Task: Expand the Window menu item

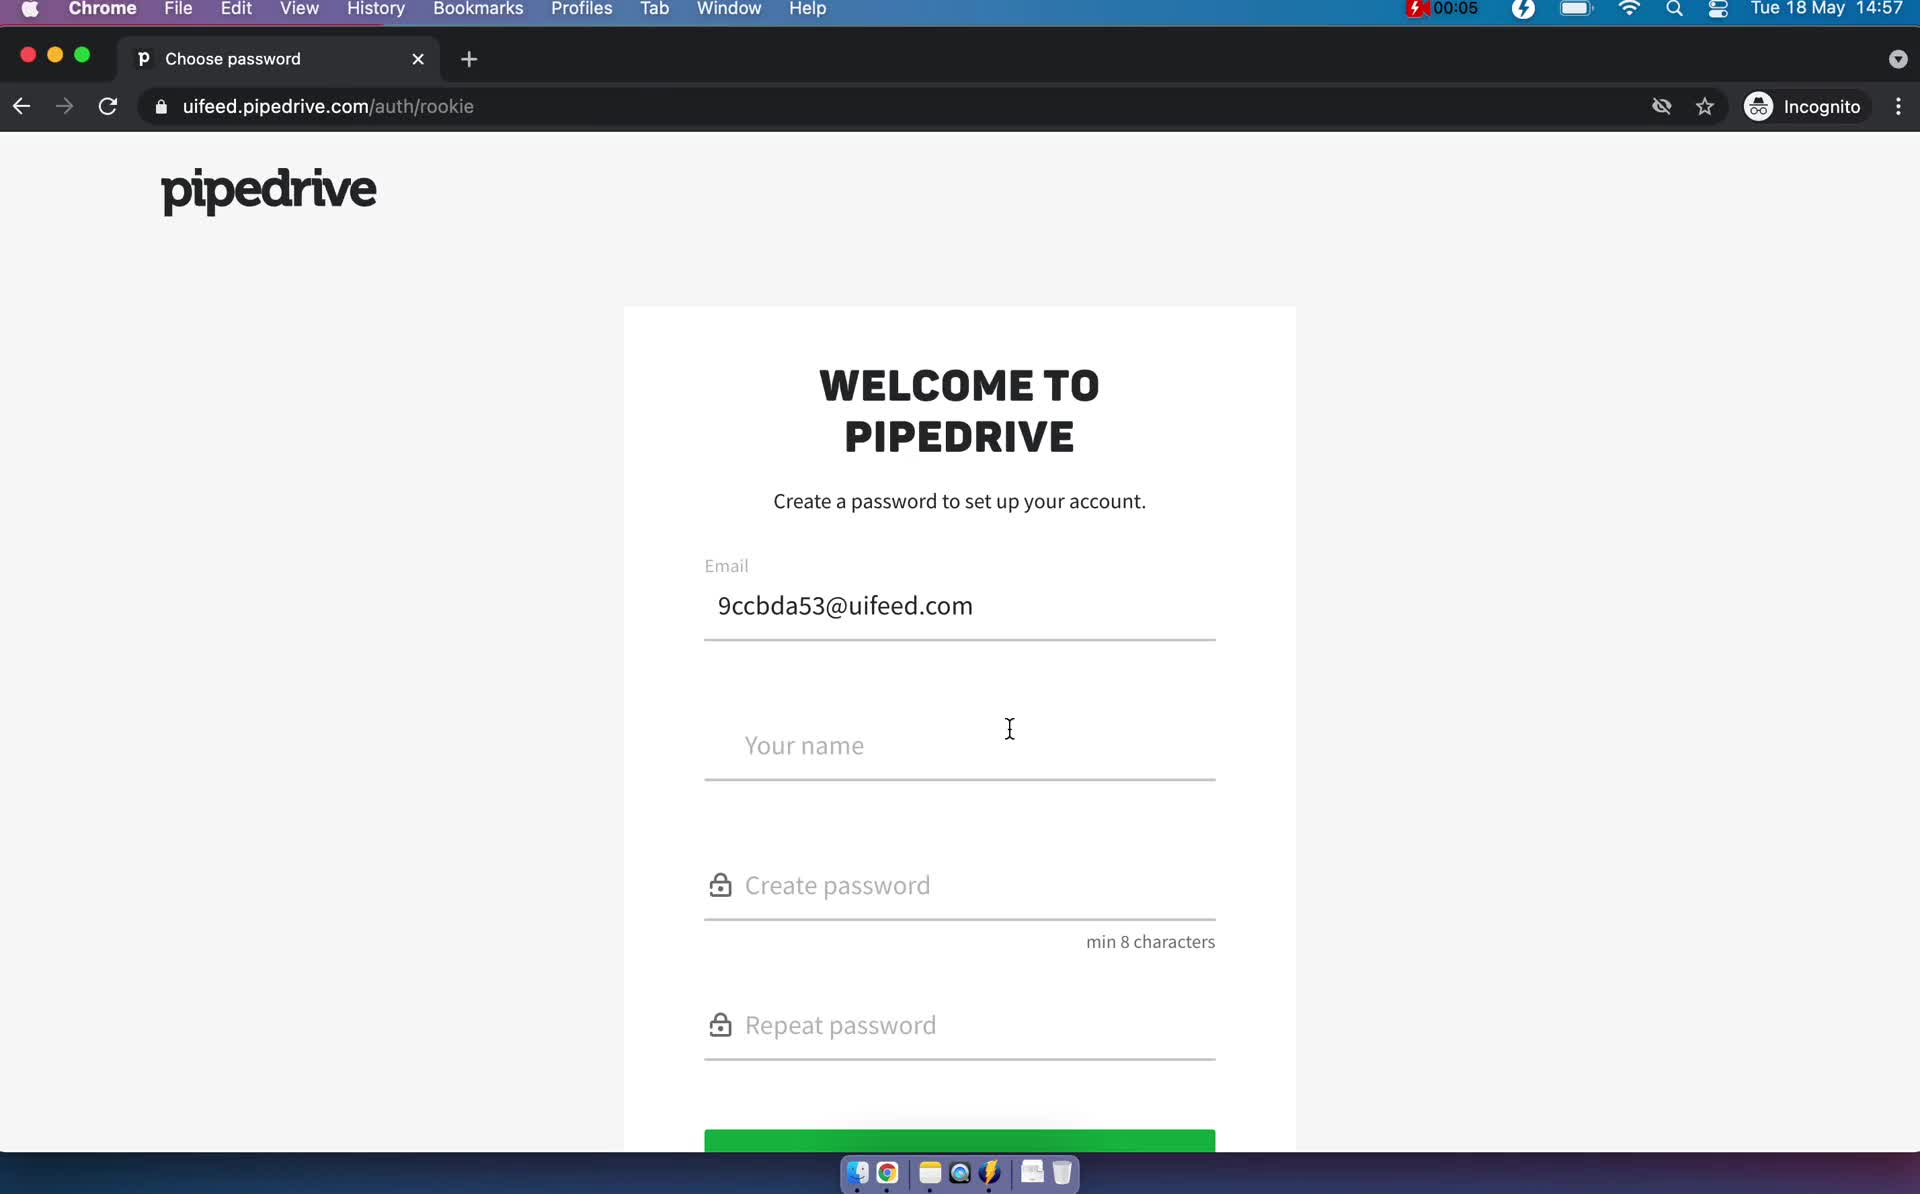Action: coord(729,10)
